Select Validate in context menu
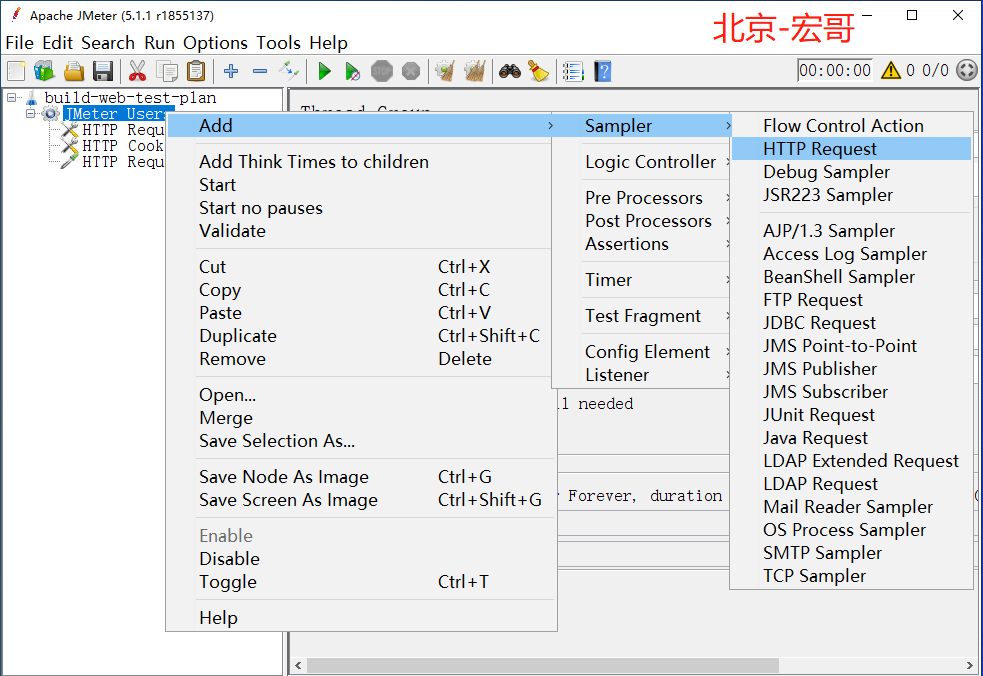The image size is (983, 676). [x=360, y=231]
